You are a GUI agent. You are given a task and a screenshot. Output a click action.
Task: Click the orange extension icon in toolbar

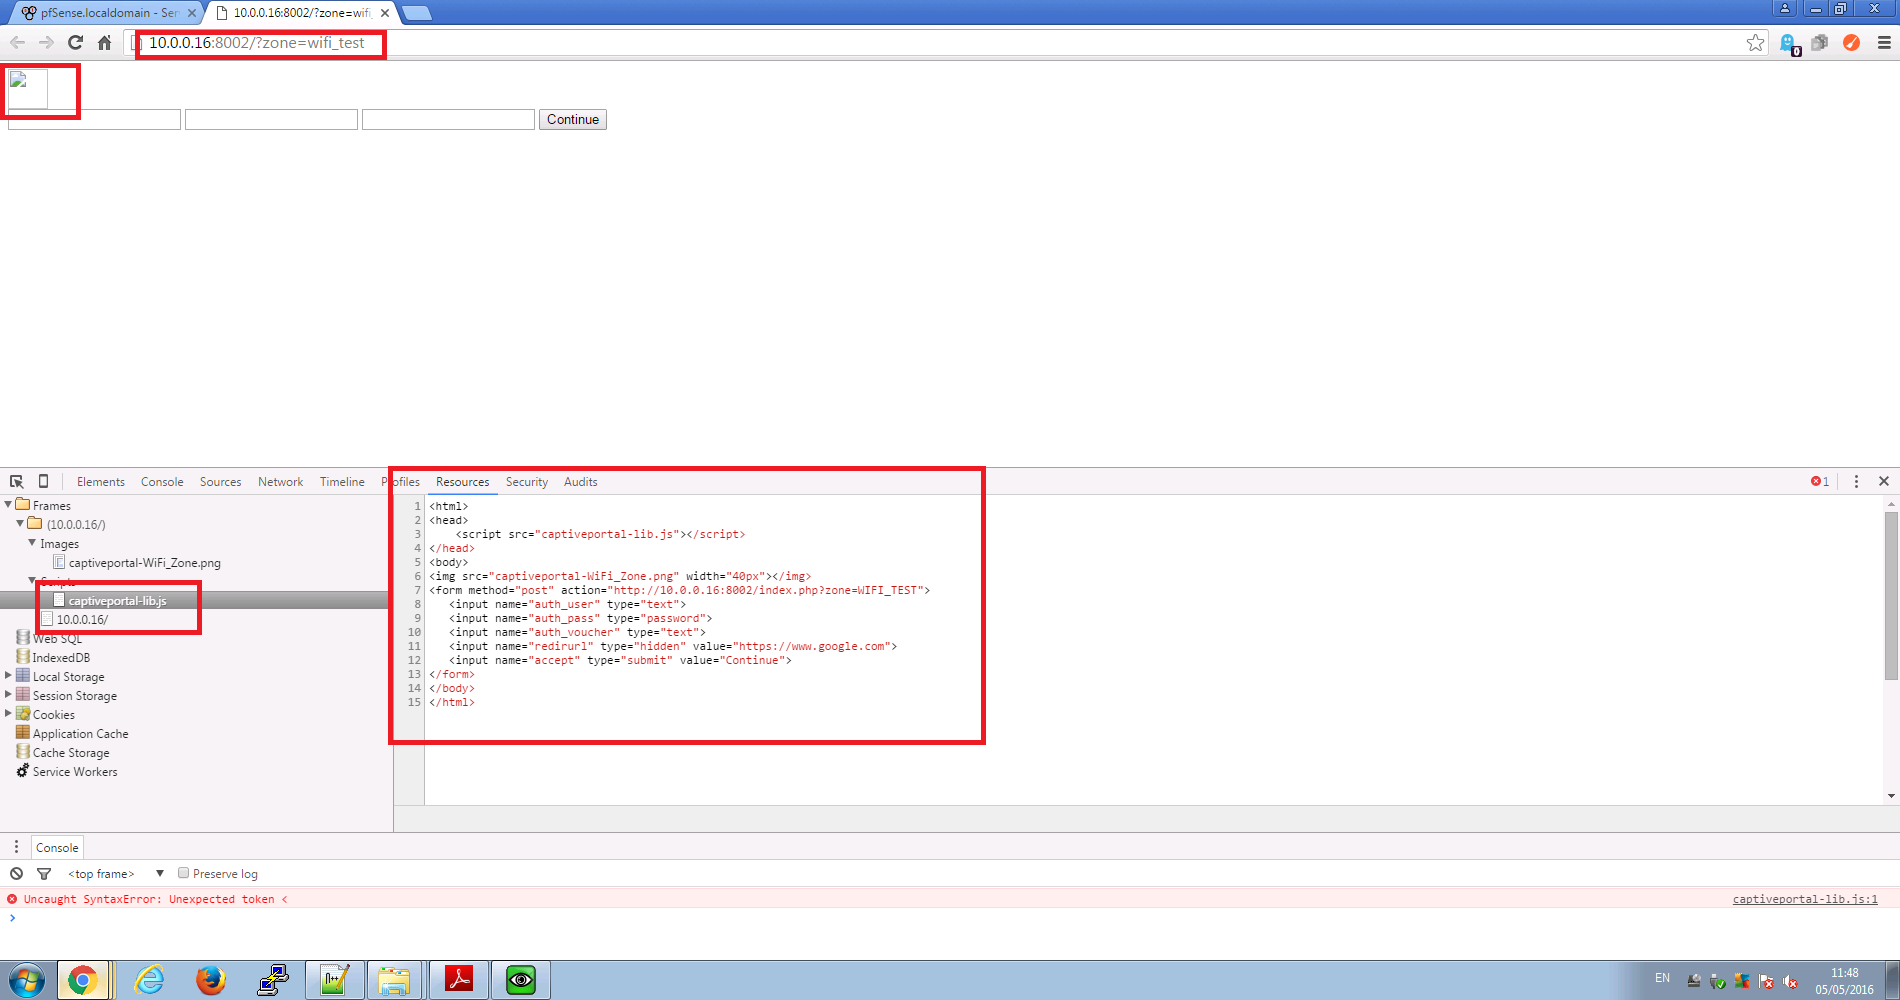click(x=1852, y=42)
